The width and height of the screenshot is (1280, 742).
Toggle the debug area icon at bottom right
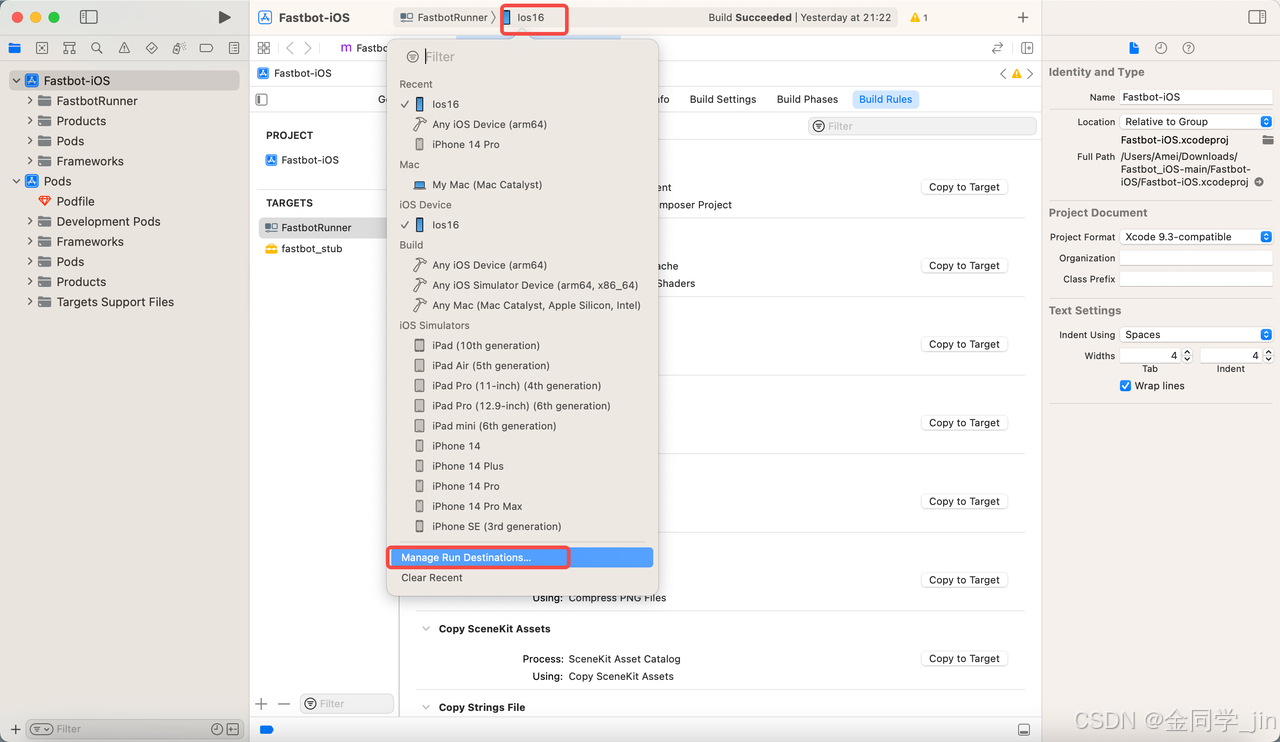(x=1023, y=729)
